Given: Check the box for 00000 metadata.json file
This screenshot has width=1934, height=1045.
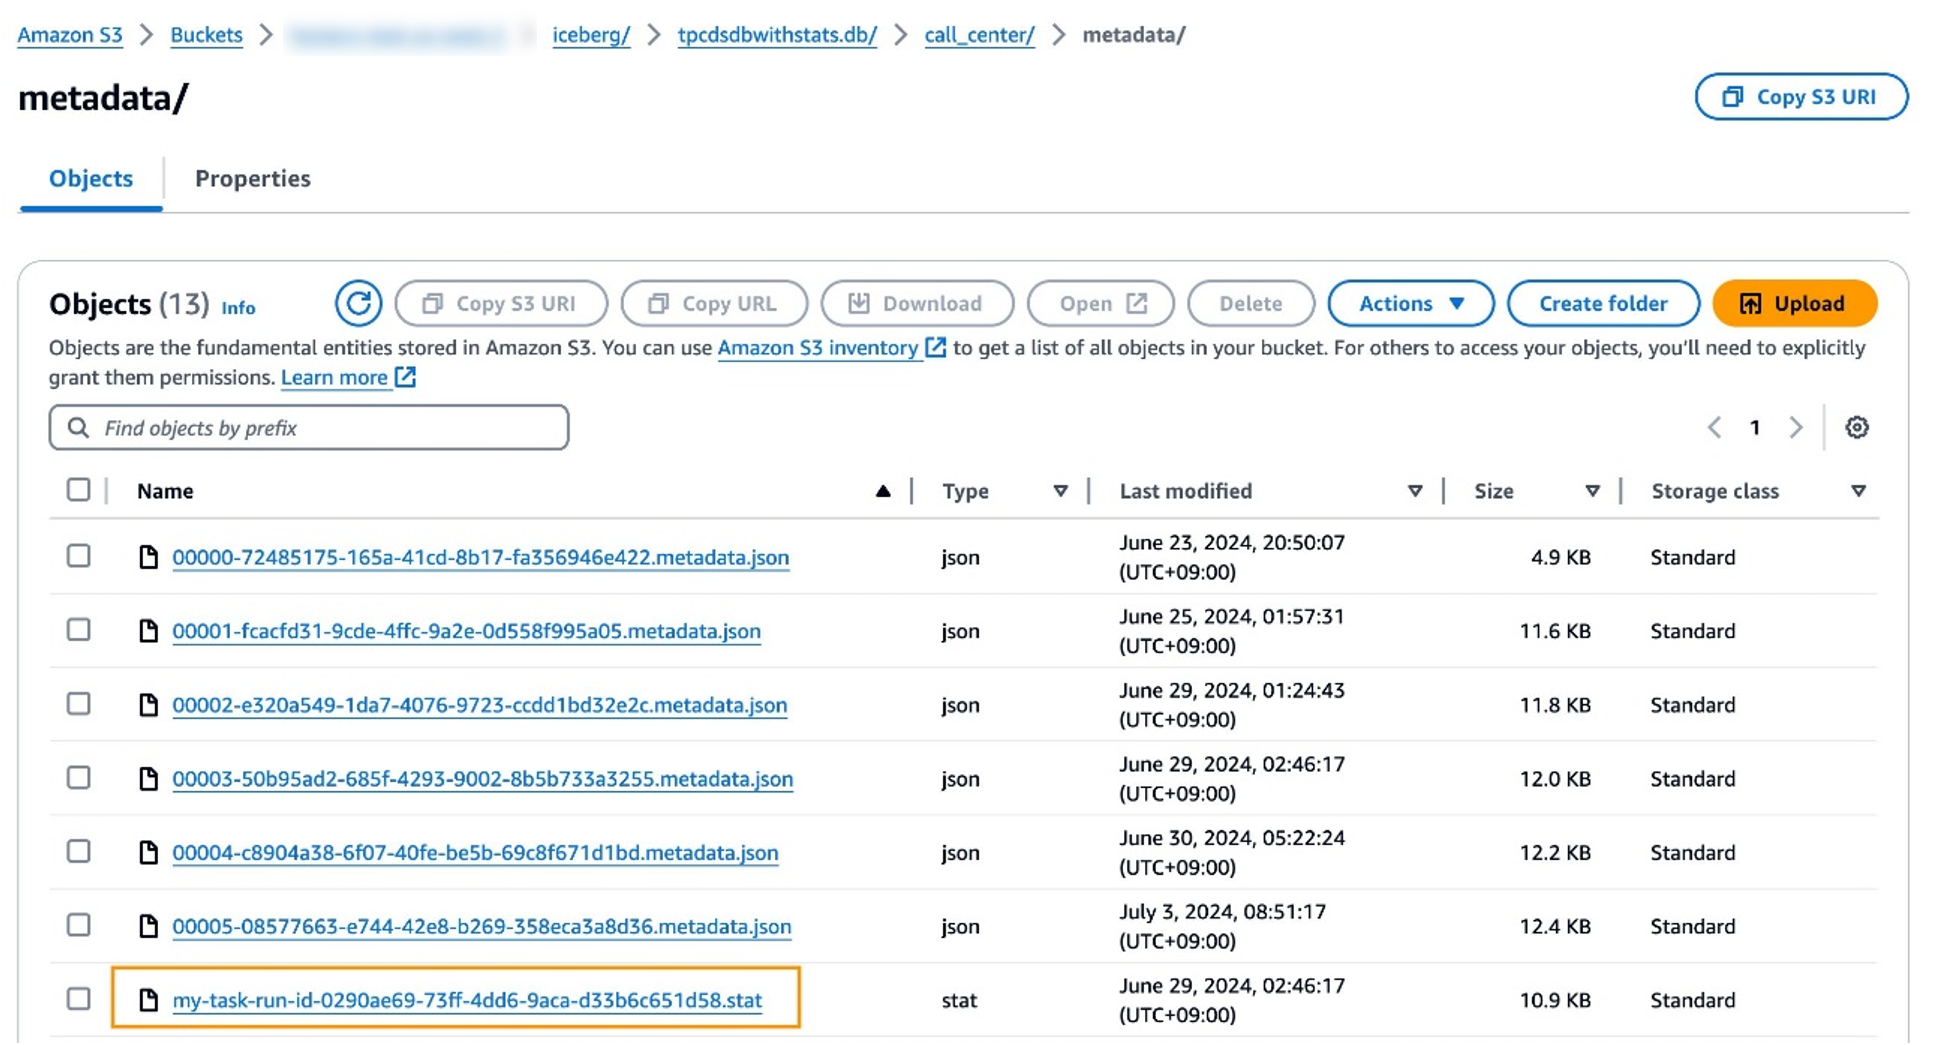Looking at the screenshot, I should coord(78,556).
